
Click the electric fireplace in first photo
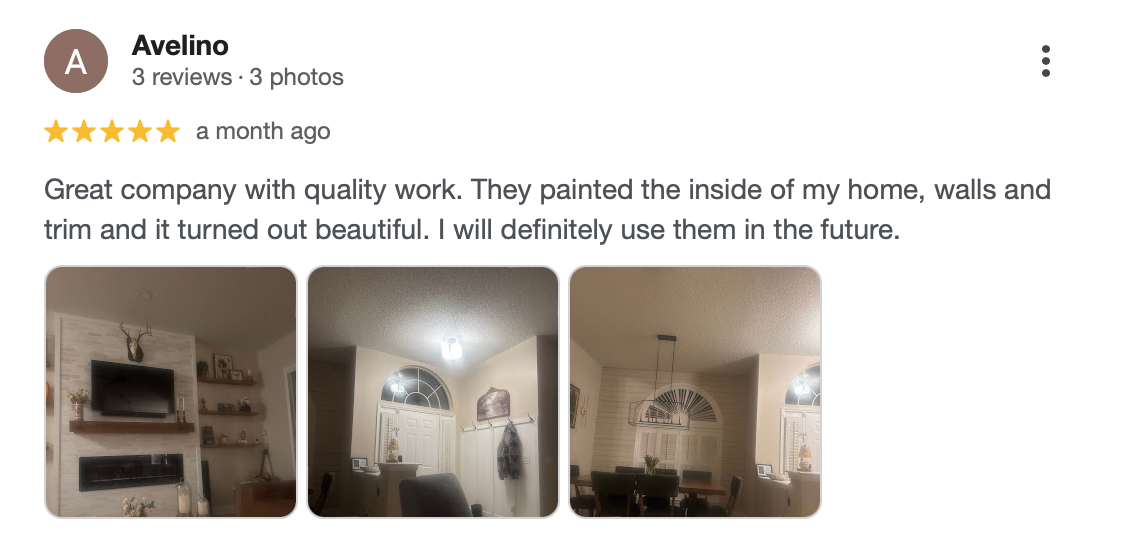coord(131,472)
